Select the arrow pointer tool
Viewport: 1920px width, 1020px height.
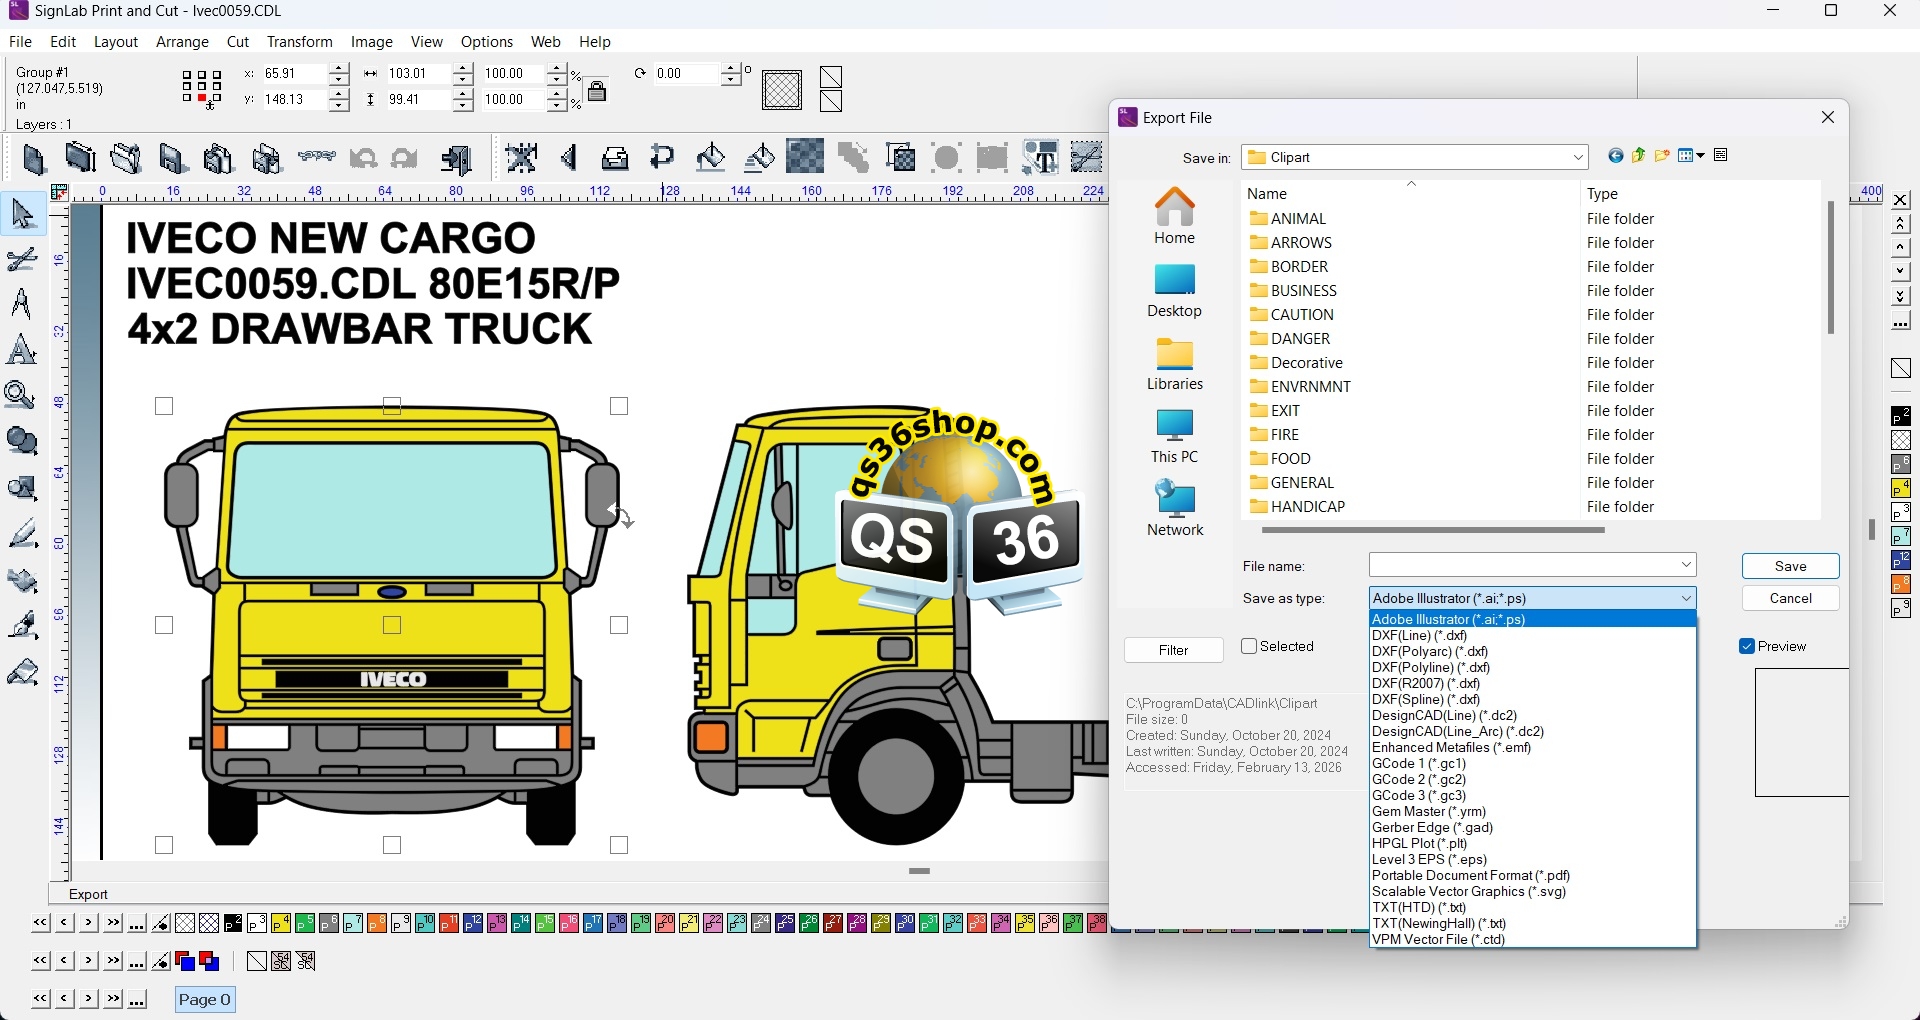point(22,215)
